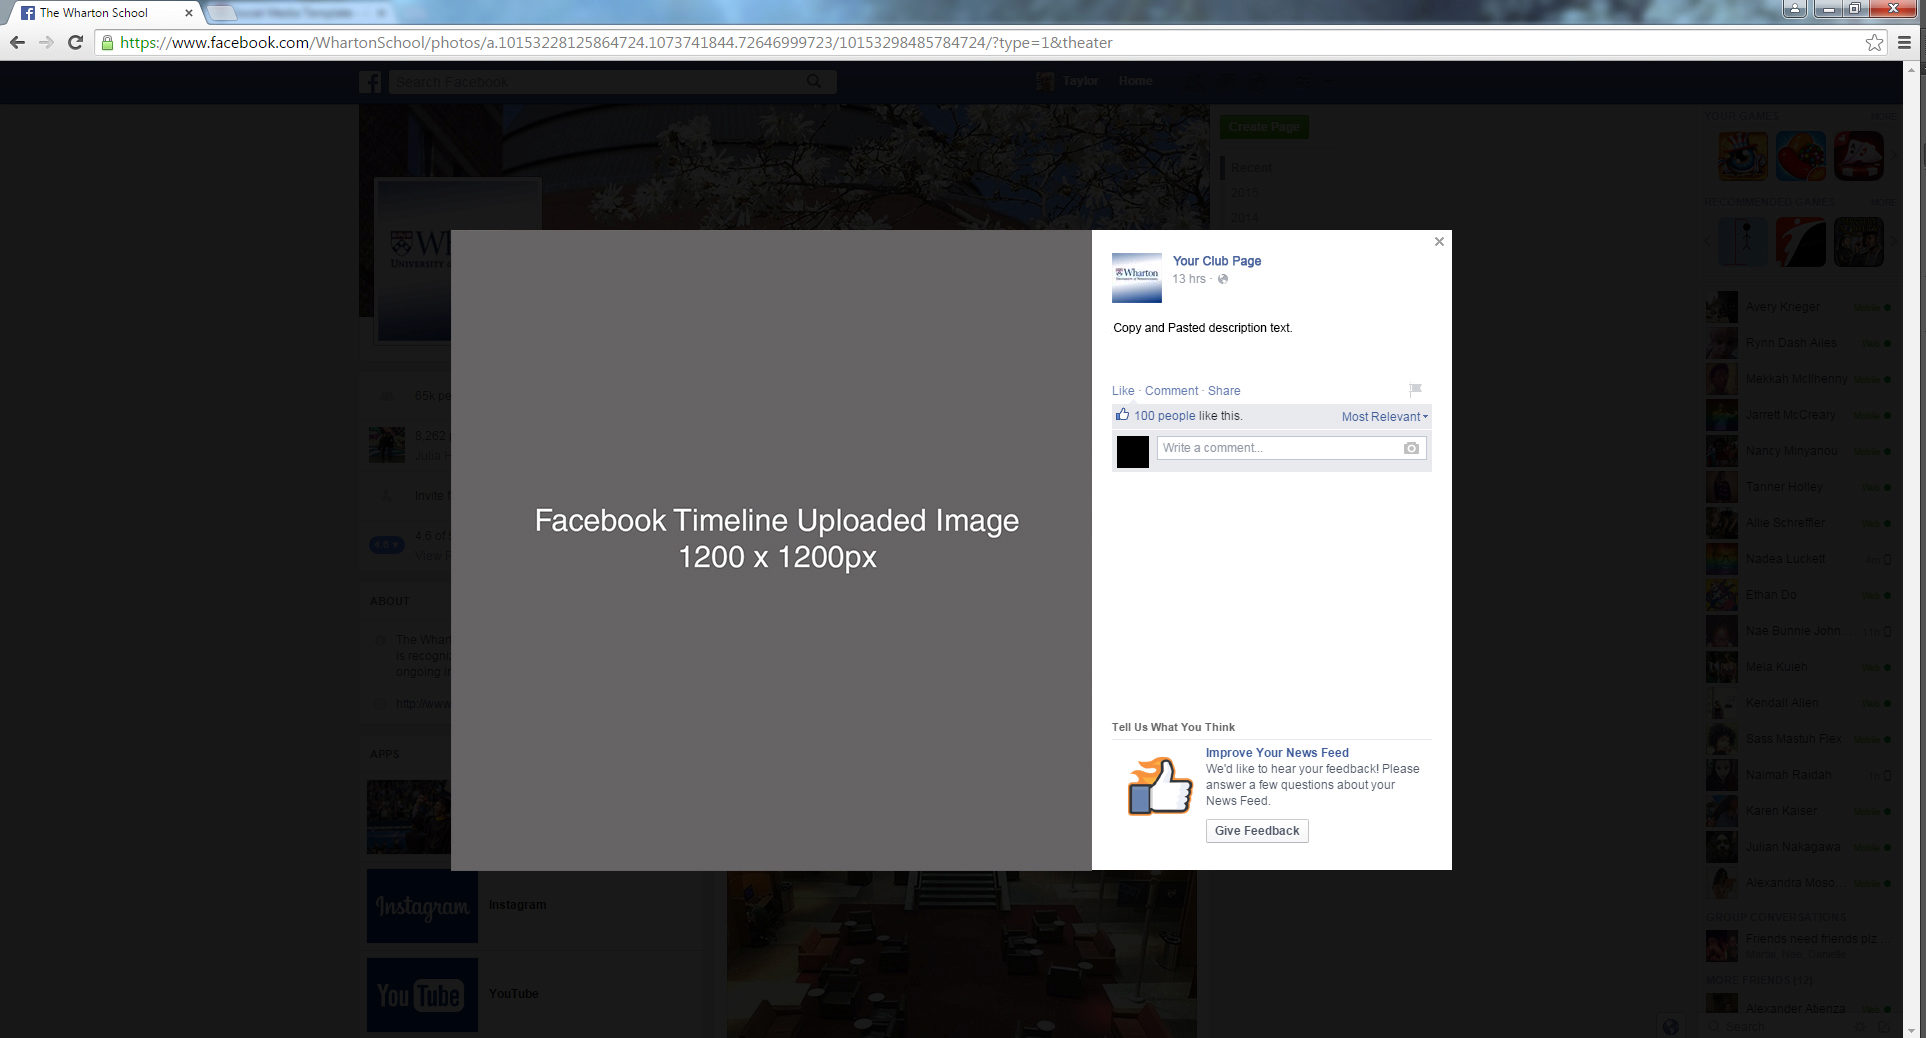Viewport: 1926px width, 1038px height.
Task: Reload the page with the refresh icon
Action: 75,42
